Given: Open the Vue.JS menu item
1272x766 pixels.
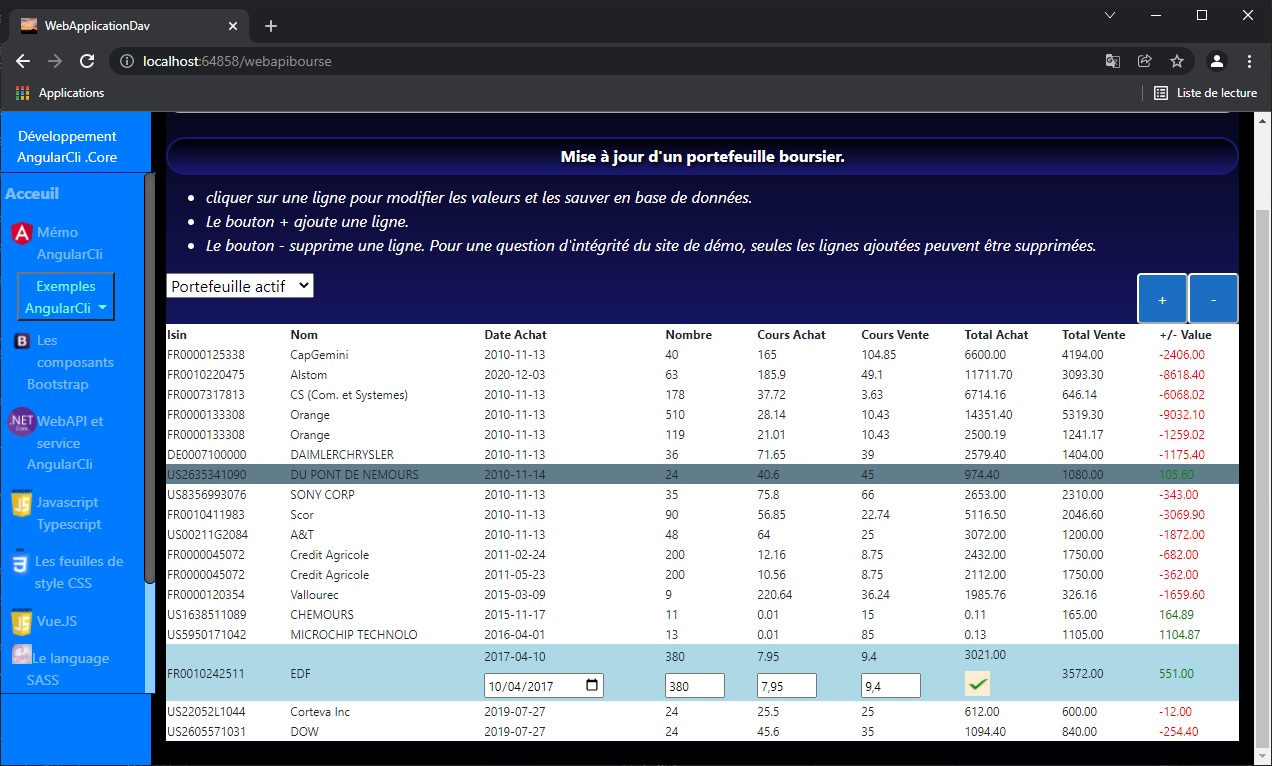Looking at the screenshot, I should pyautogui.click(x=57, y=621).
